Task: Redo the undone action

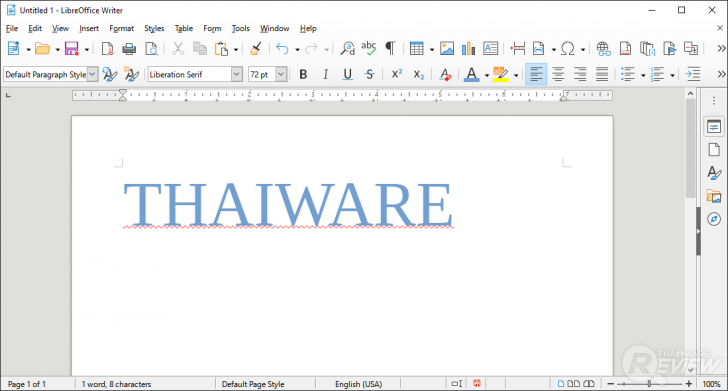Action: pyautogui.click(x=311, y=48)
